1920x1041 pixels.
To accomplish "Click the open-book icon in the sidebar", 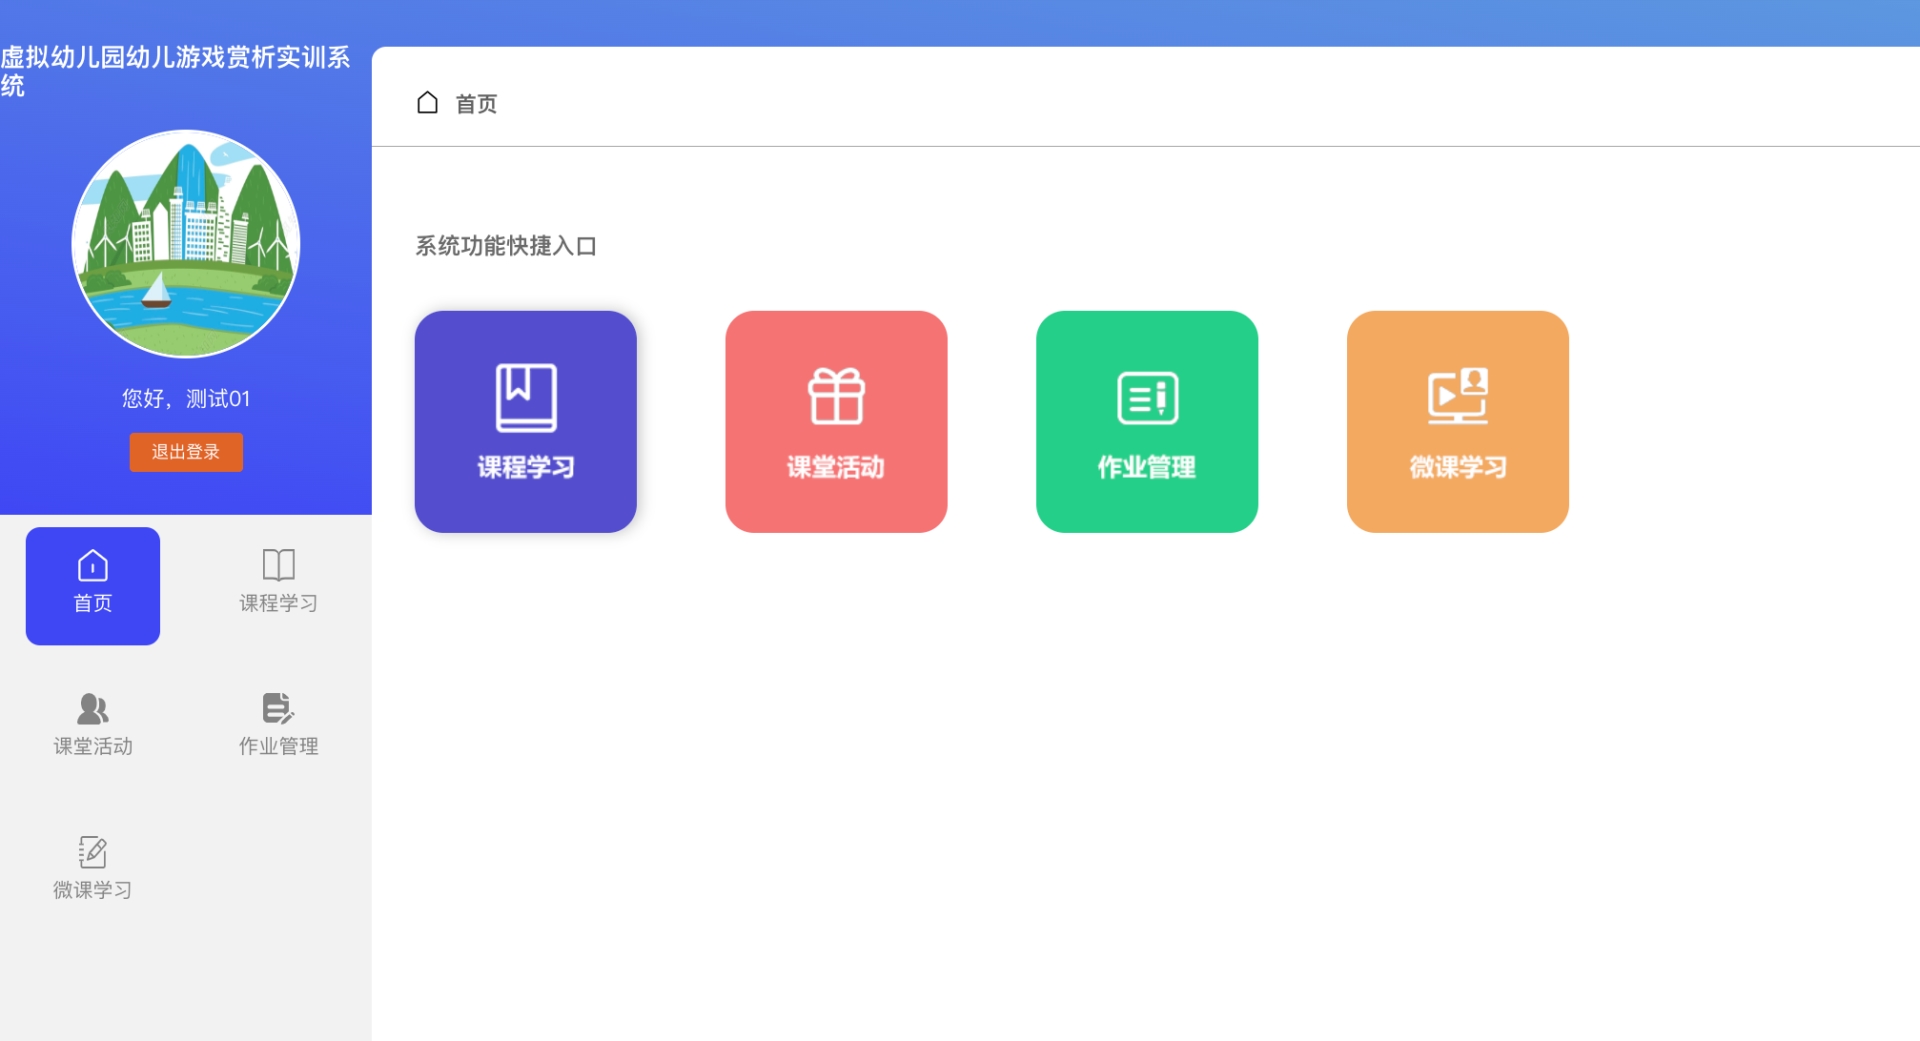I will coord(278,565).
